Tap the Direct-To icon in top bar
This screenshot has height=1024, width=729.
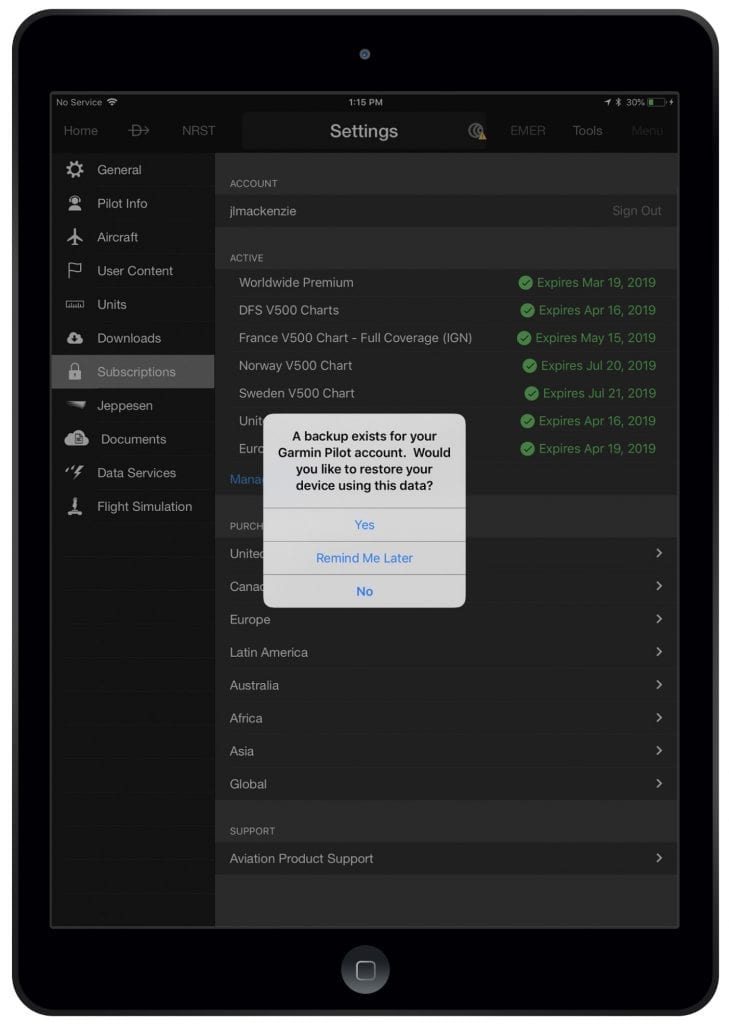point(139,131)
